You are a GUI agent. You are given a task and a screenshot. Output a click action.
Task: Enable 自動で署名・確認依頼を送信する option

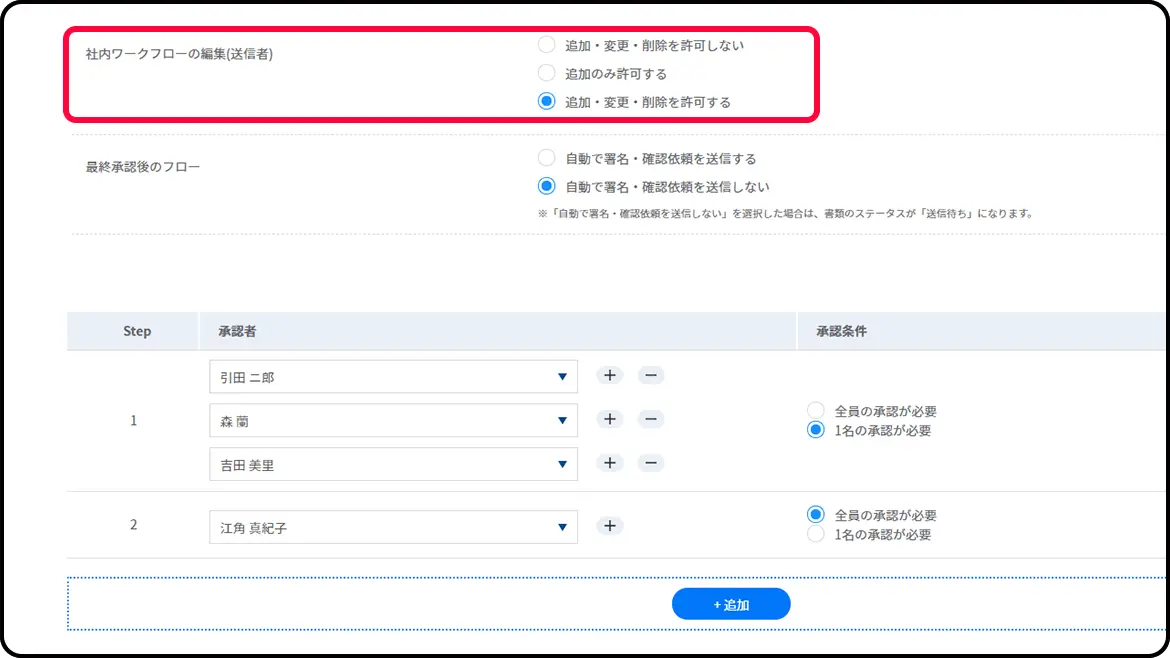[546, 158]
